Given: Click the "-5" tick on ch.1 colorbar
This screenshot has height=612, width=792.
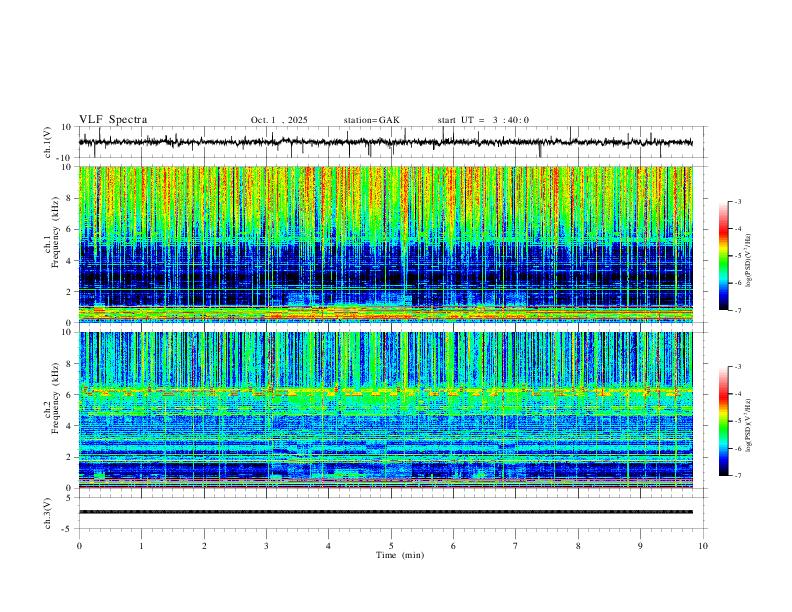Looking at the screenshot, I should click(x=738, y=256).
